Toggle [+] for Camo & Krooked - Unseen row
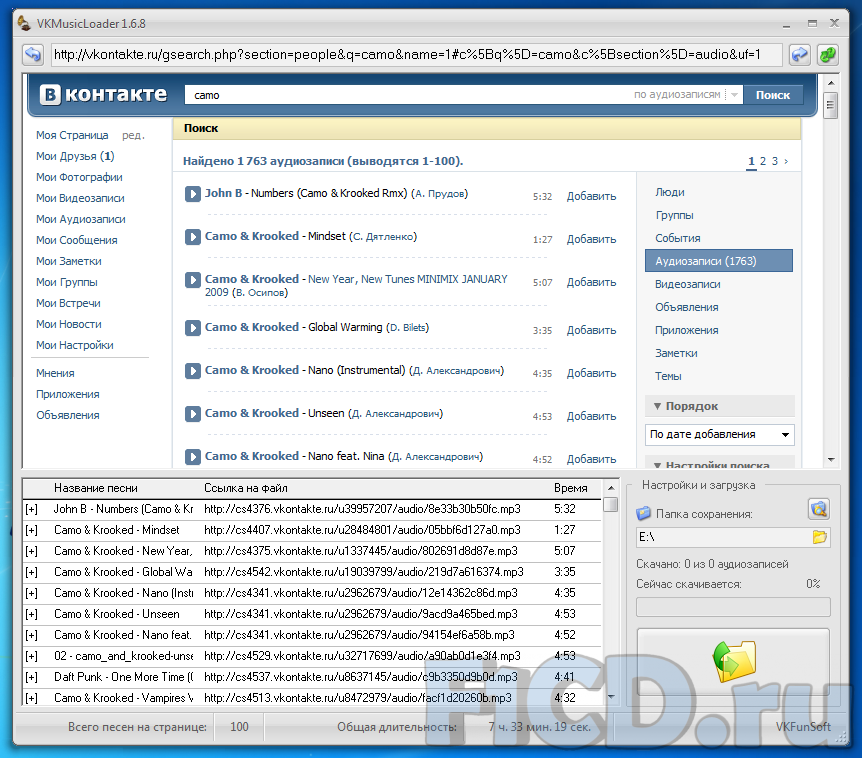862x758 pixels. click(31, 614)
